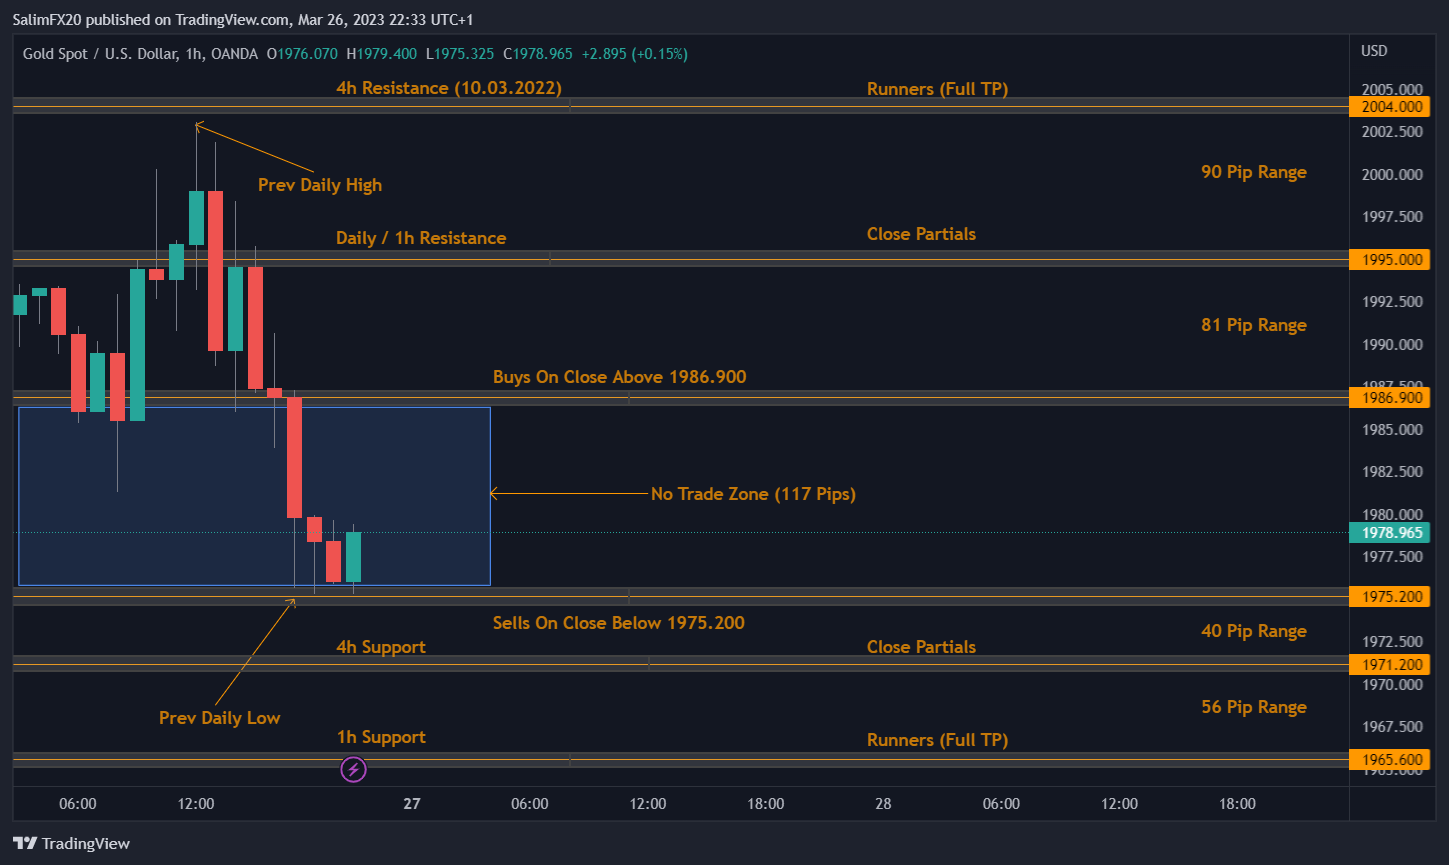Click the 'Prev Daily Low' label

pos(220,718)
